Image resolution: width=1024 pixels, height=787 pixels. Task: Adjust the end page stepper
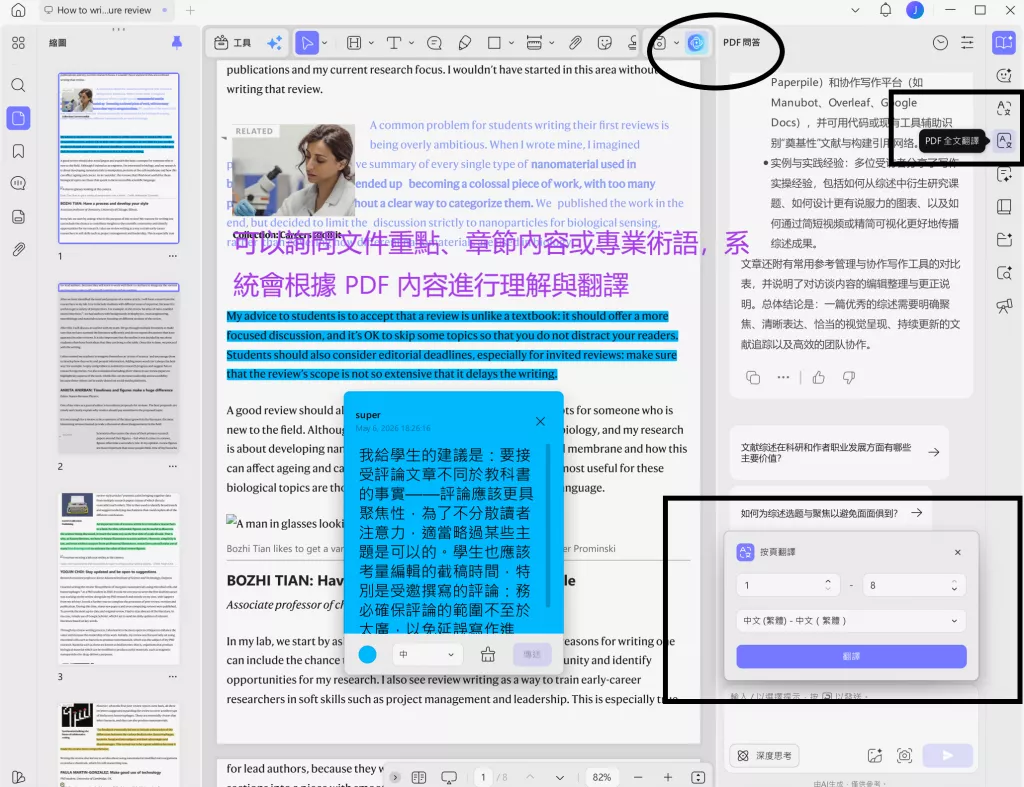pos(954,585)
